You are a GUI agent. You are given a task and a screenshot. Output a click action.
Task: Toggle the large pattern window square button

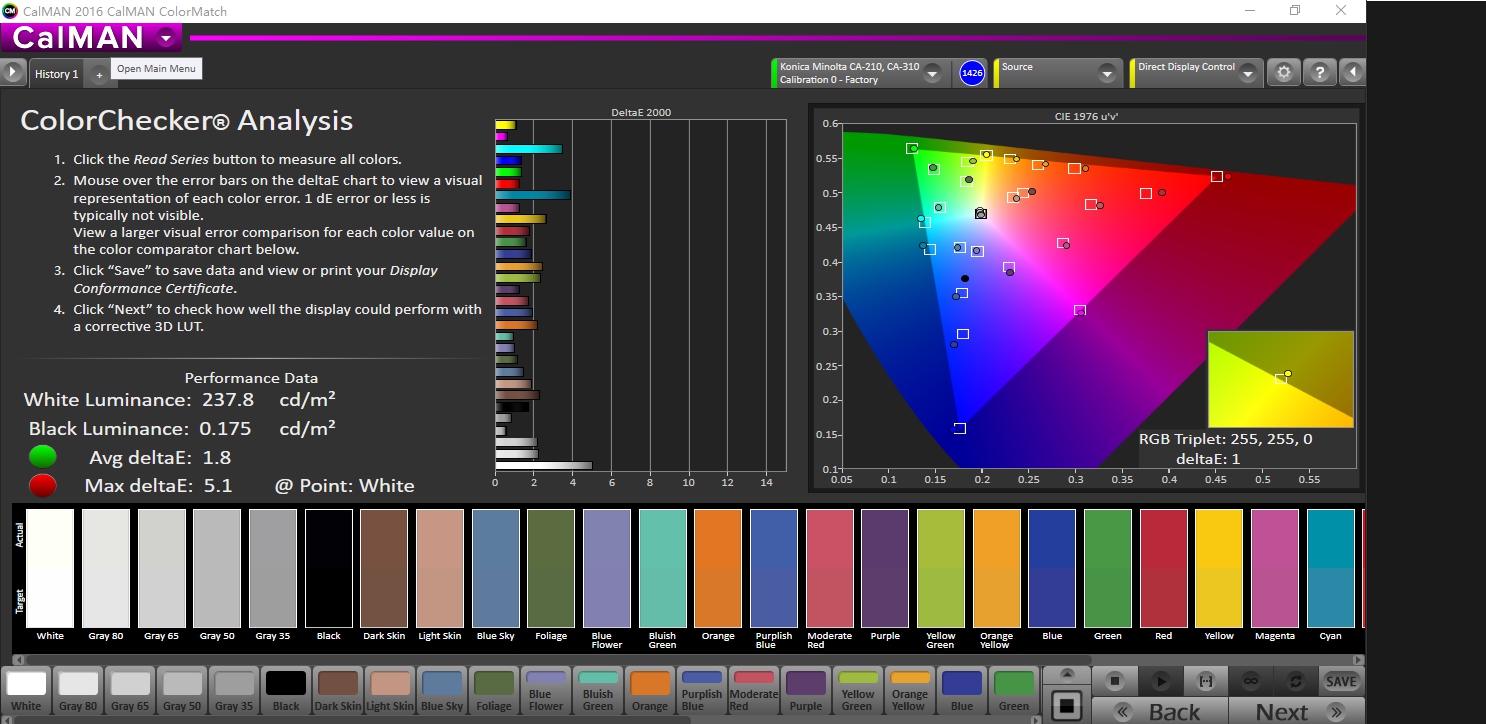(1067, 704)
